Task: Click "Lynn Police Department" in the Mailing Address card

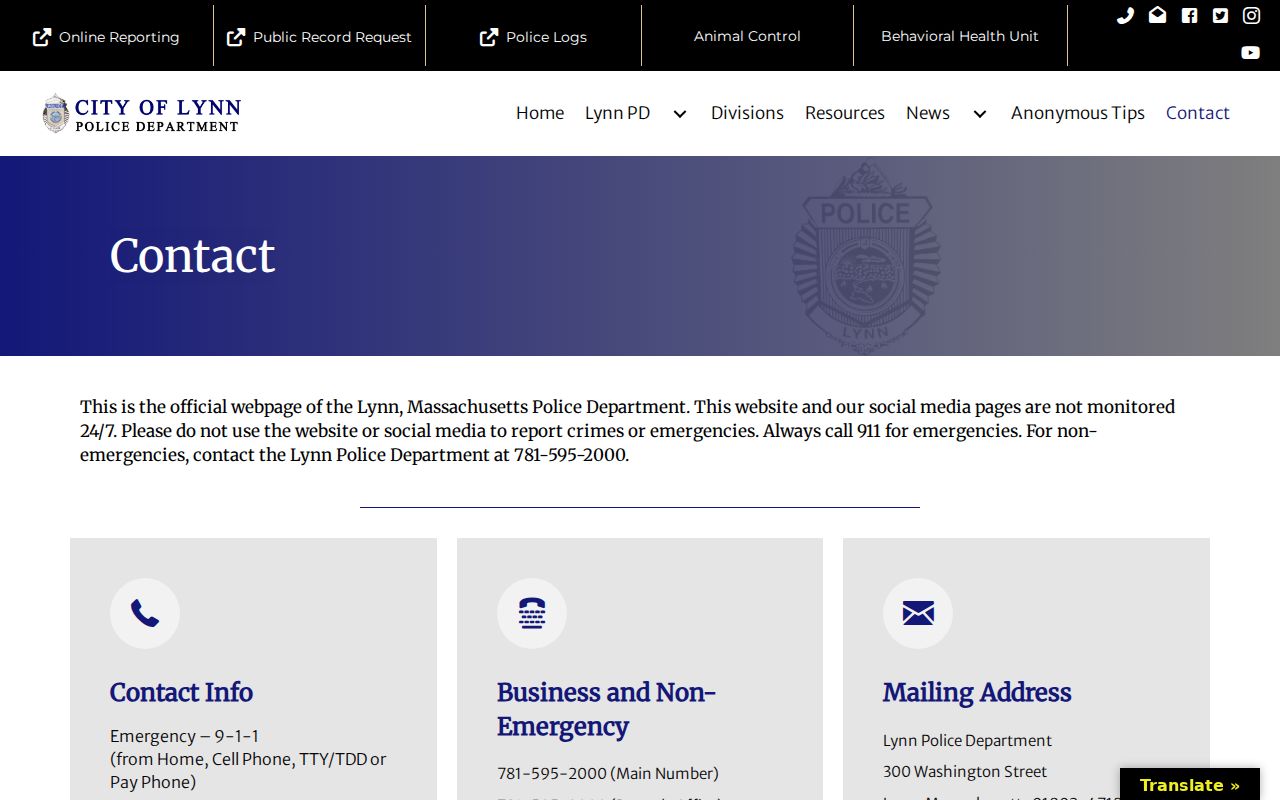Action: click(967, 741)
